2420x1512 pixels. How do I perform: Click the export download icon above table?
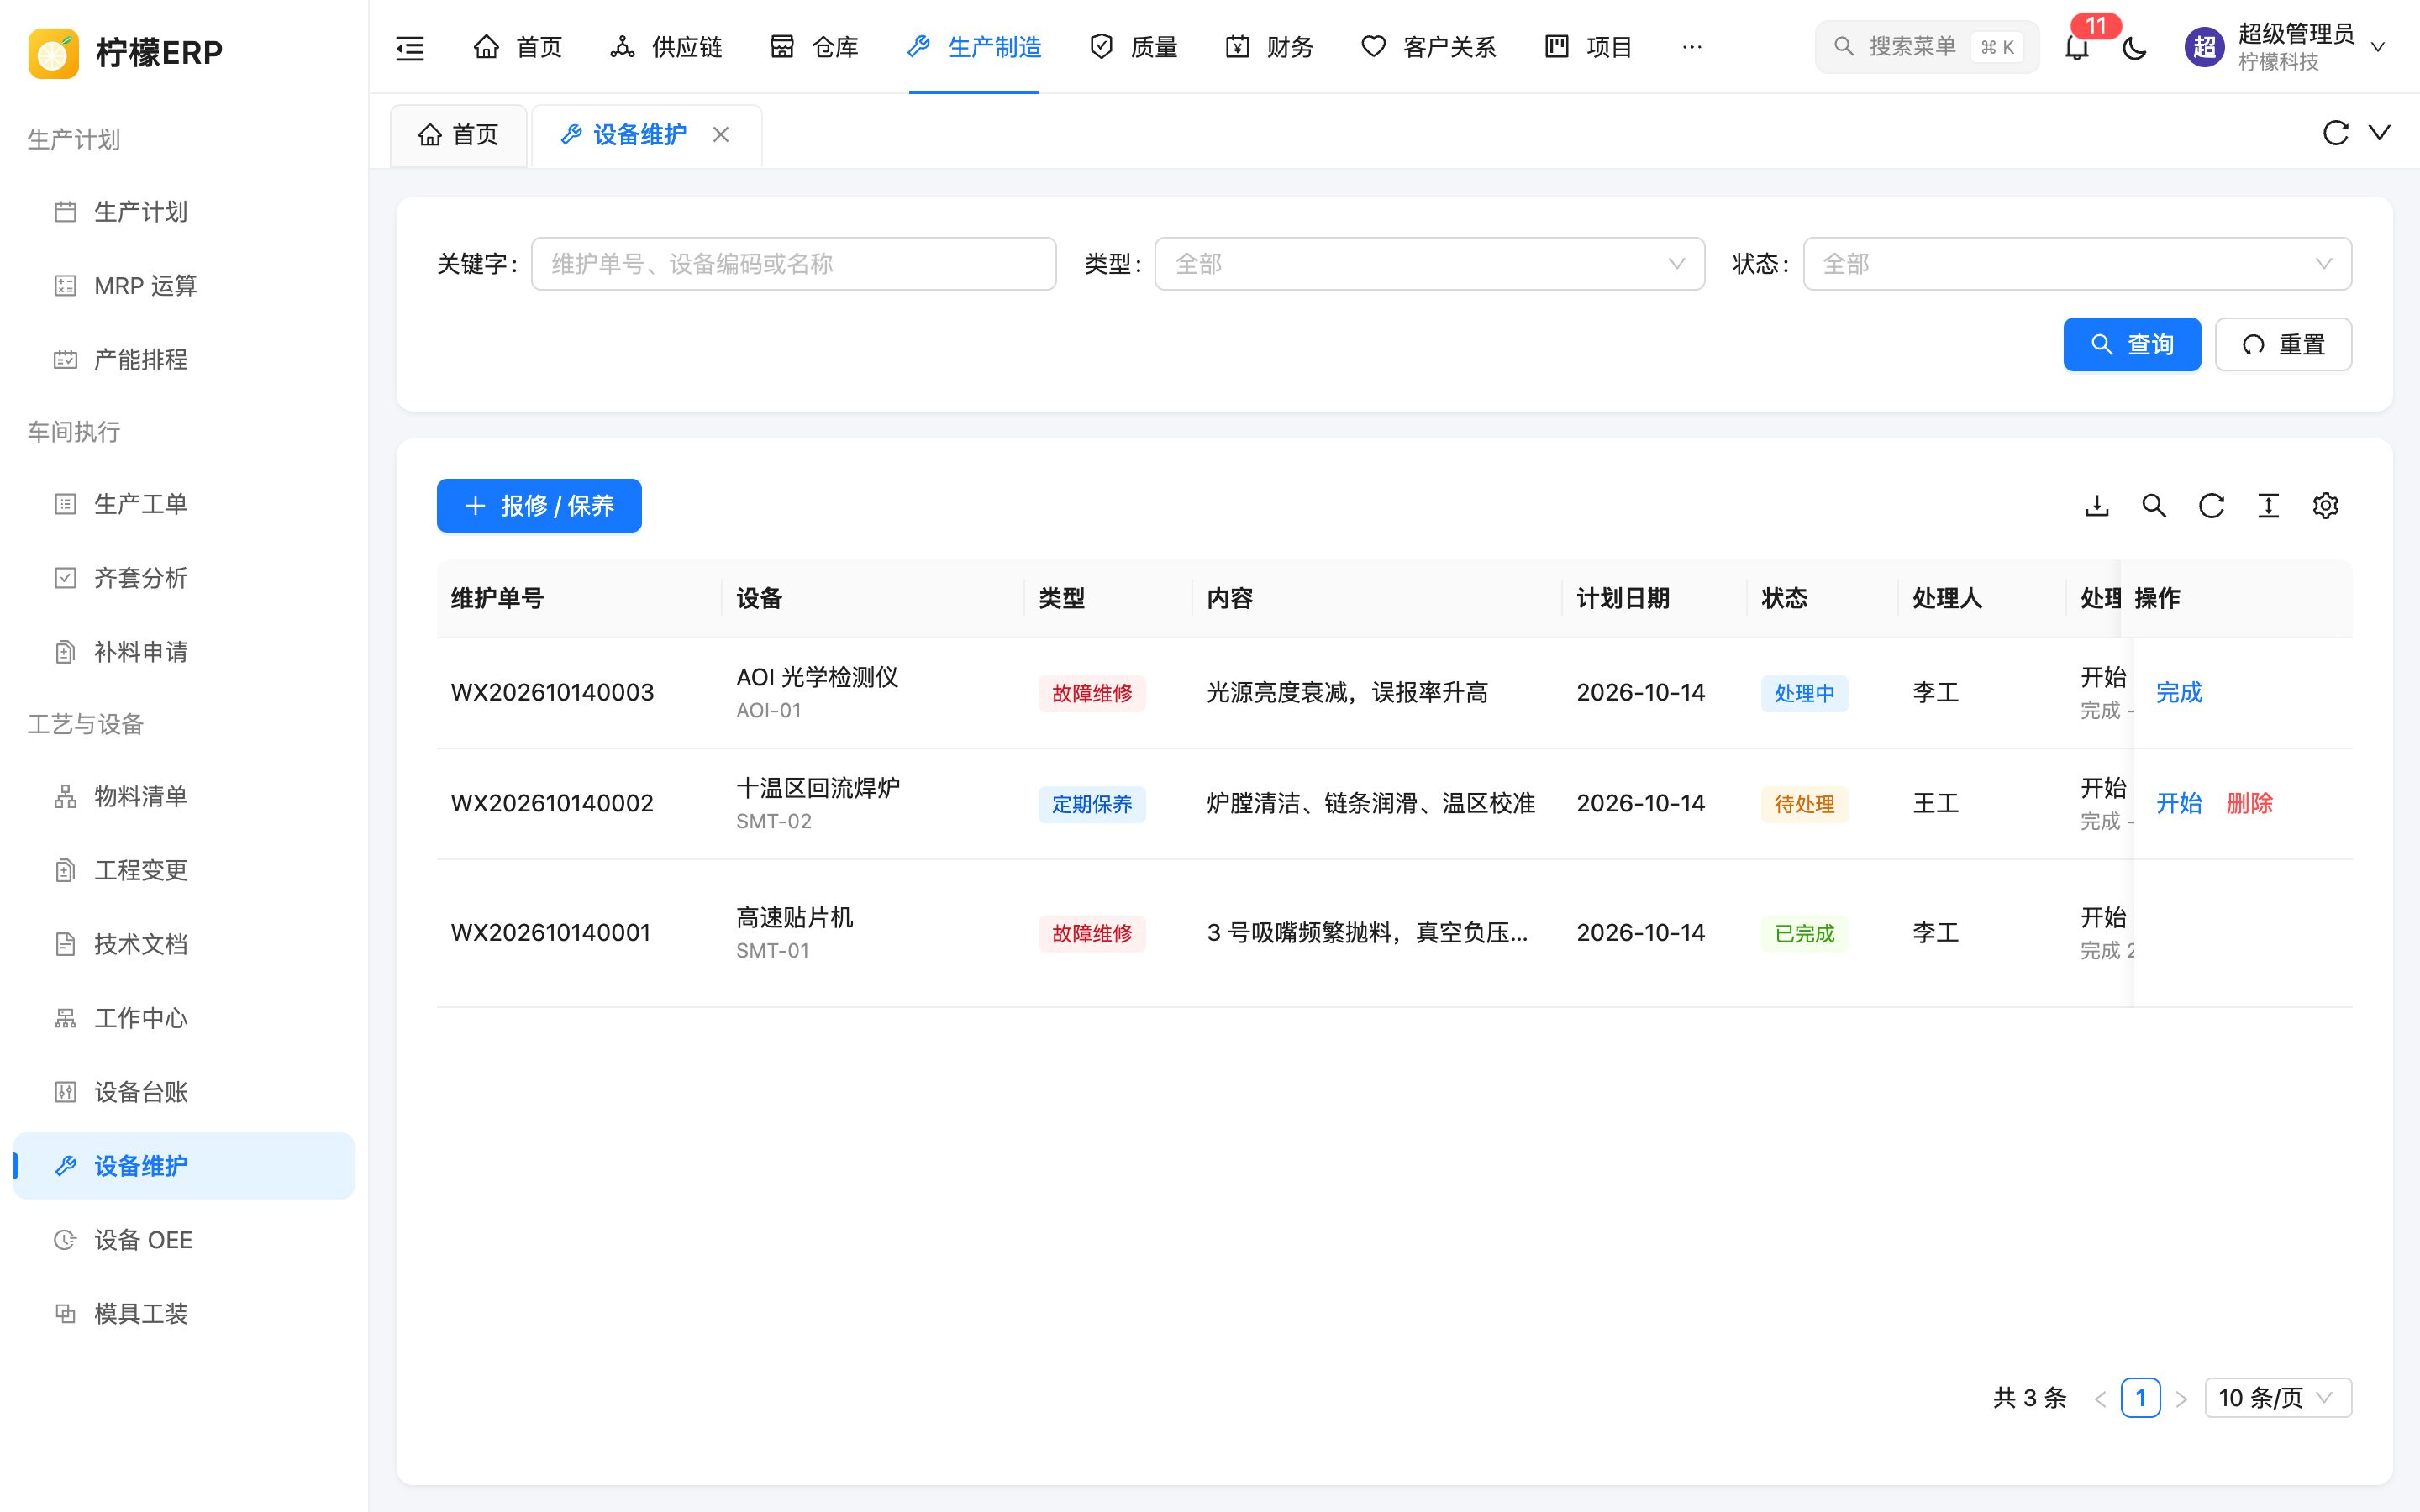[2097, 506]
